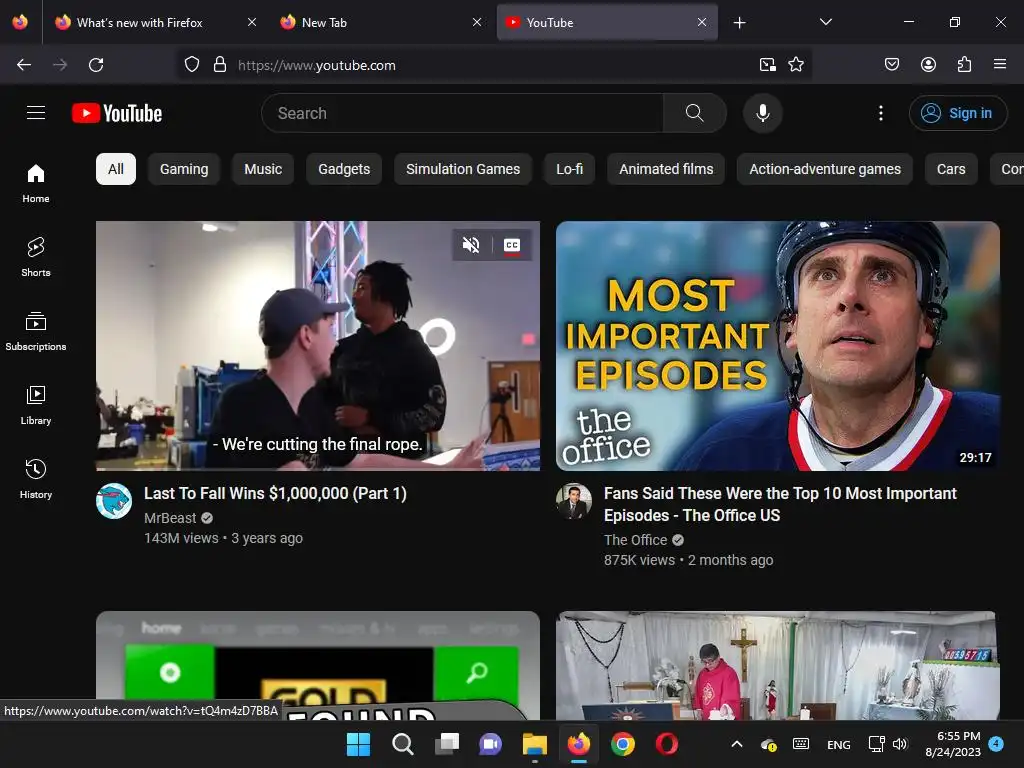Click the Last To Fall Wins video title
The width and height of the screenshot is (1024, 768).
click(275, 493)
